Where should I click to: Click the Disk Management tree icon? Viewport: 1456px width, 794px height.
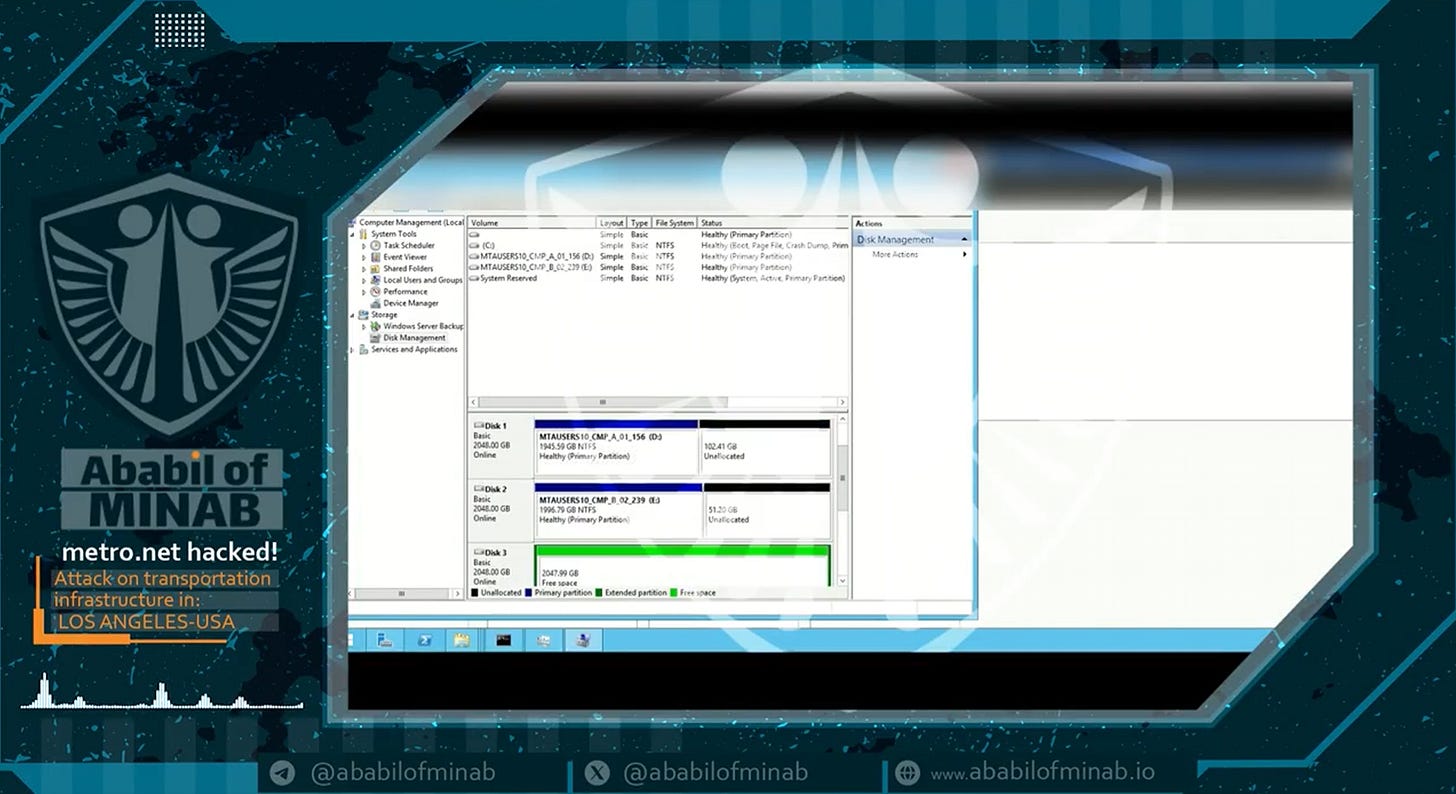click(376, 338)
